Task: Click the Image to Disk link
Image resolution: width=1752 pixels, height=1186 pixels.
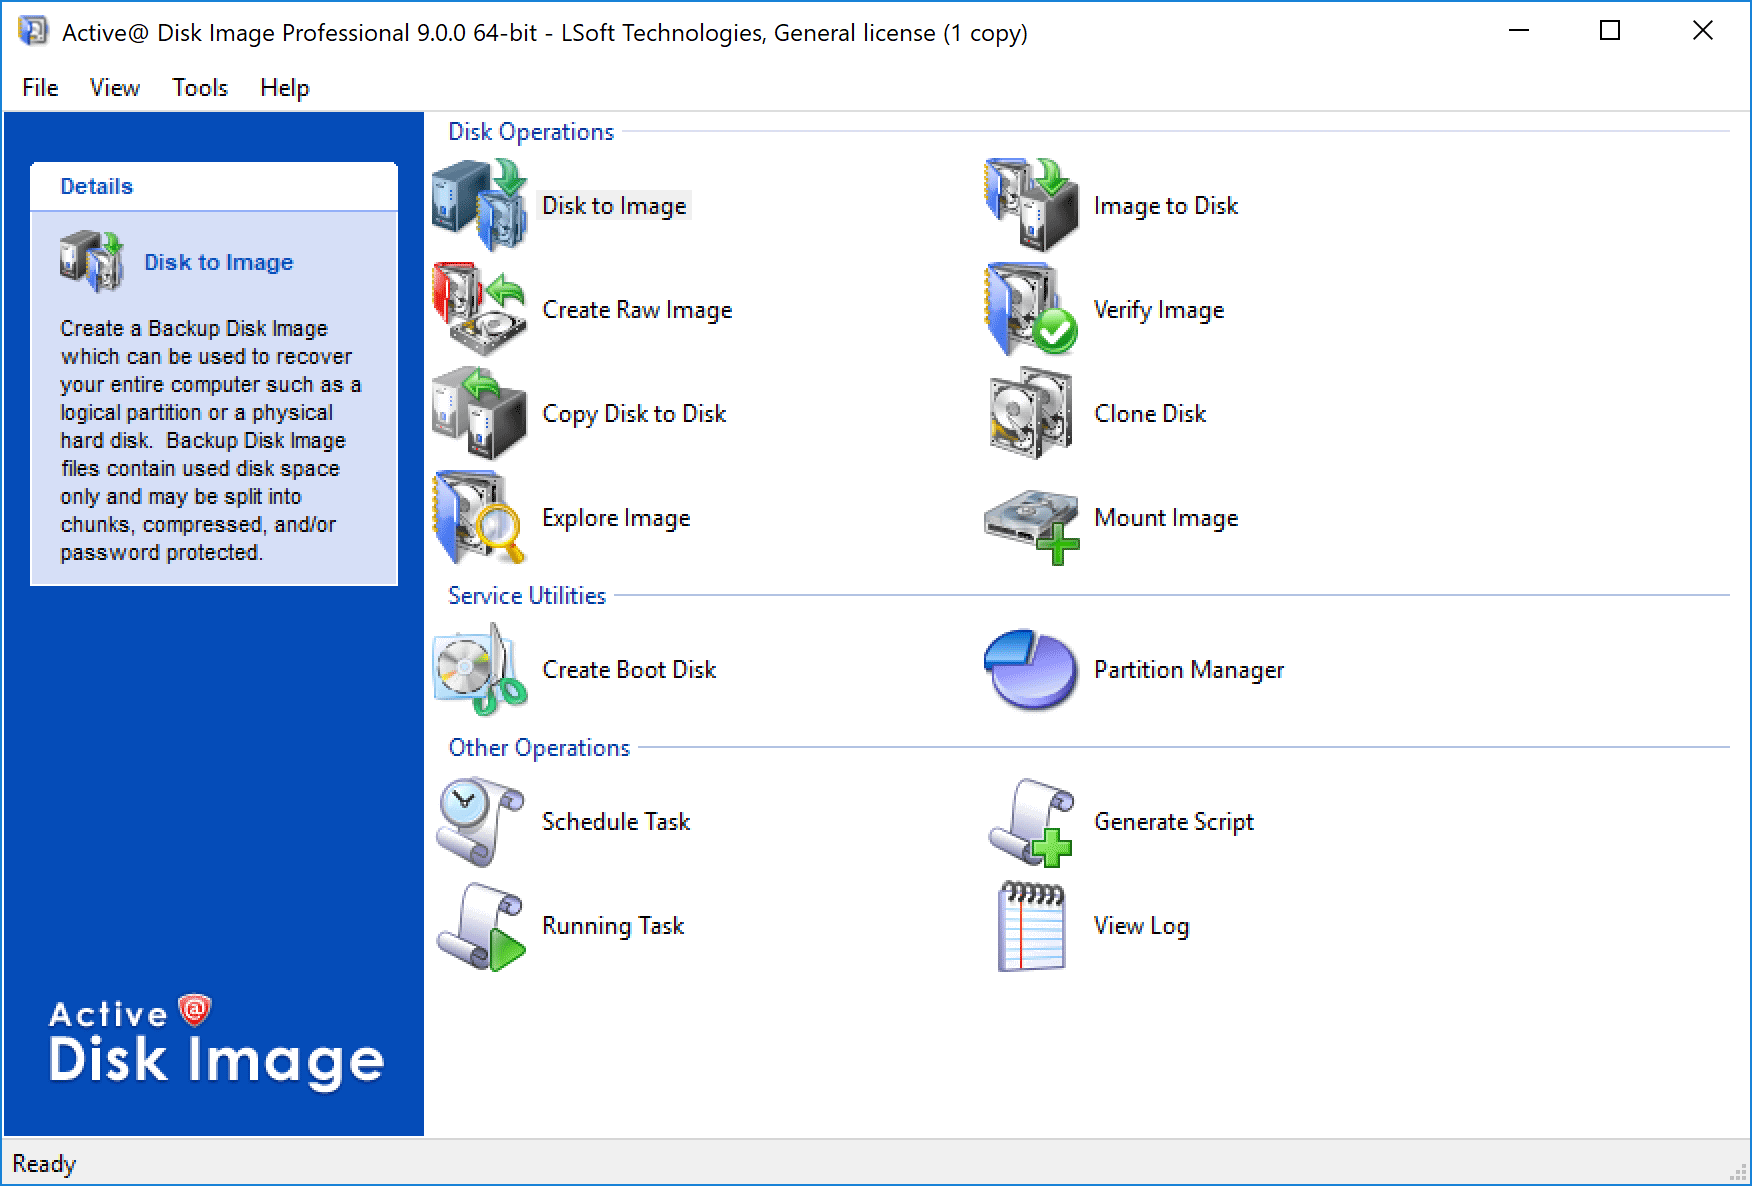Action: [1167, 205]
